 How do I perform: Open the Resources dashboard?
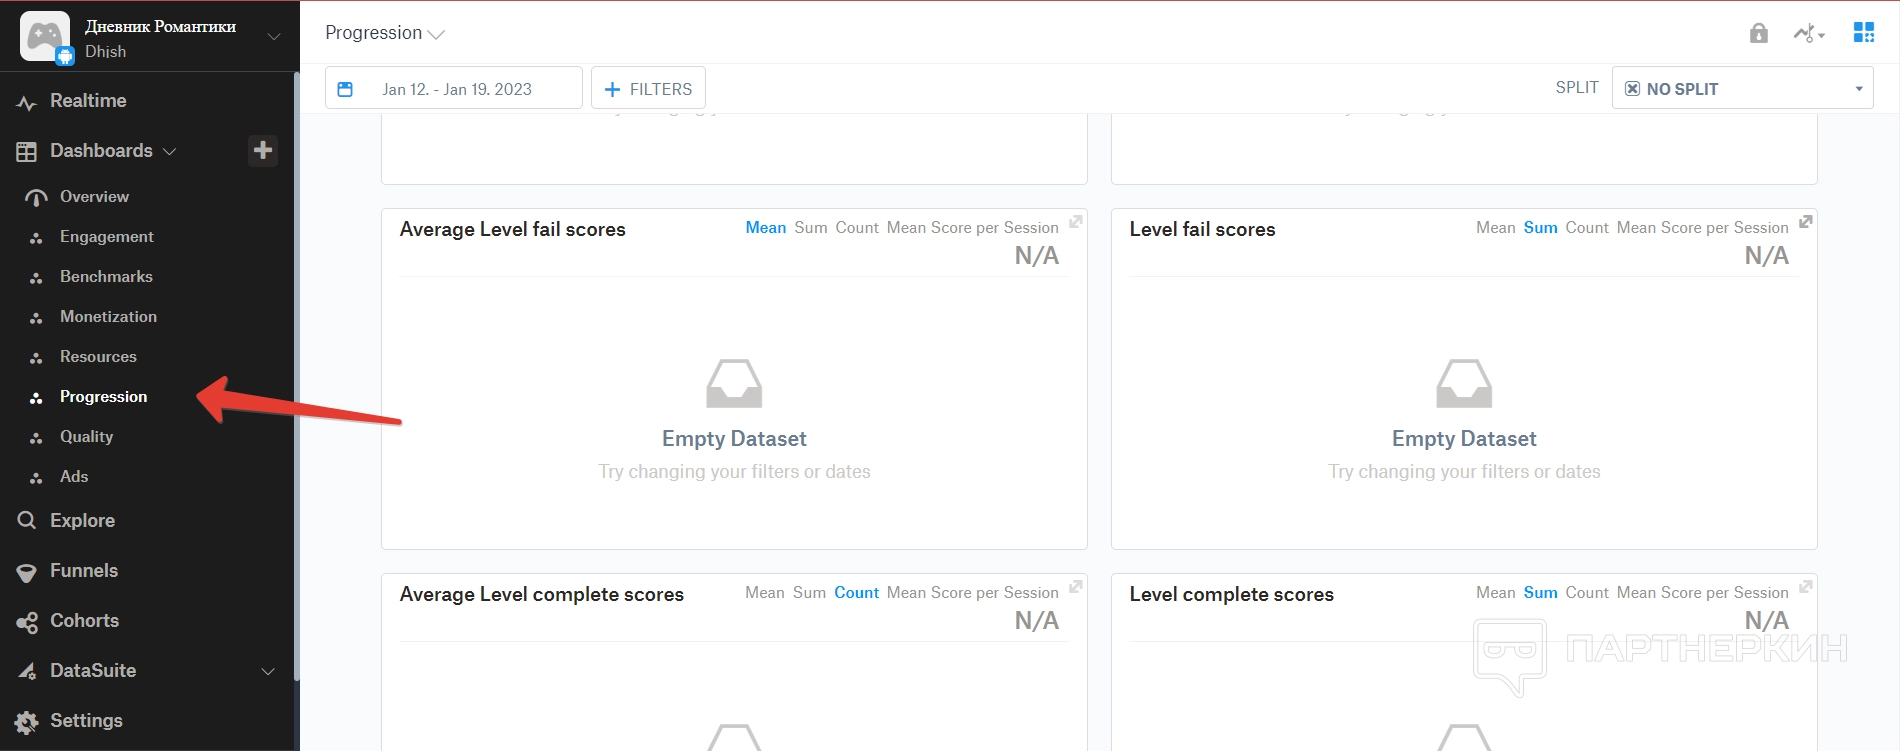98,357
